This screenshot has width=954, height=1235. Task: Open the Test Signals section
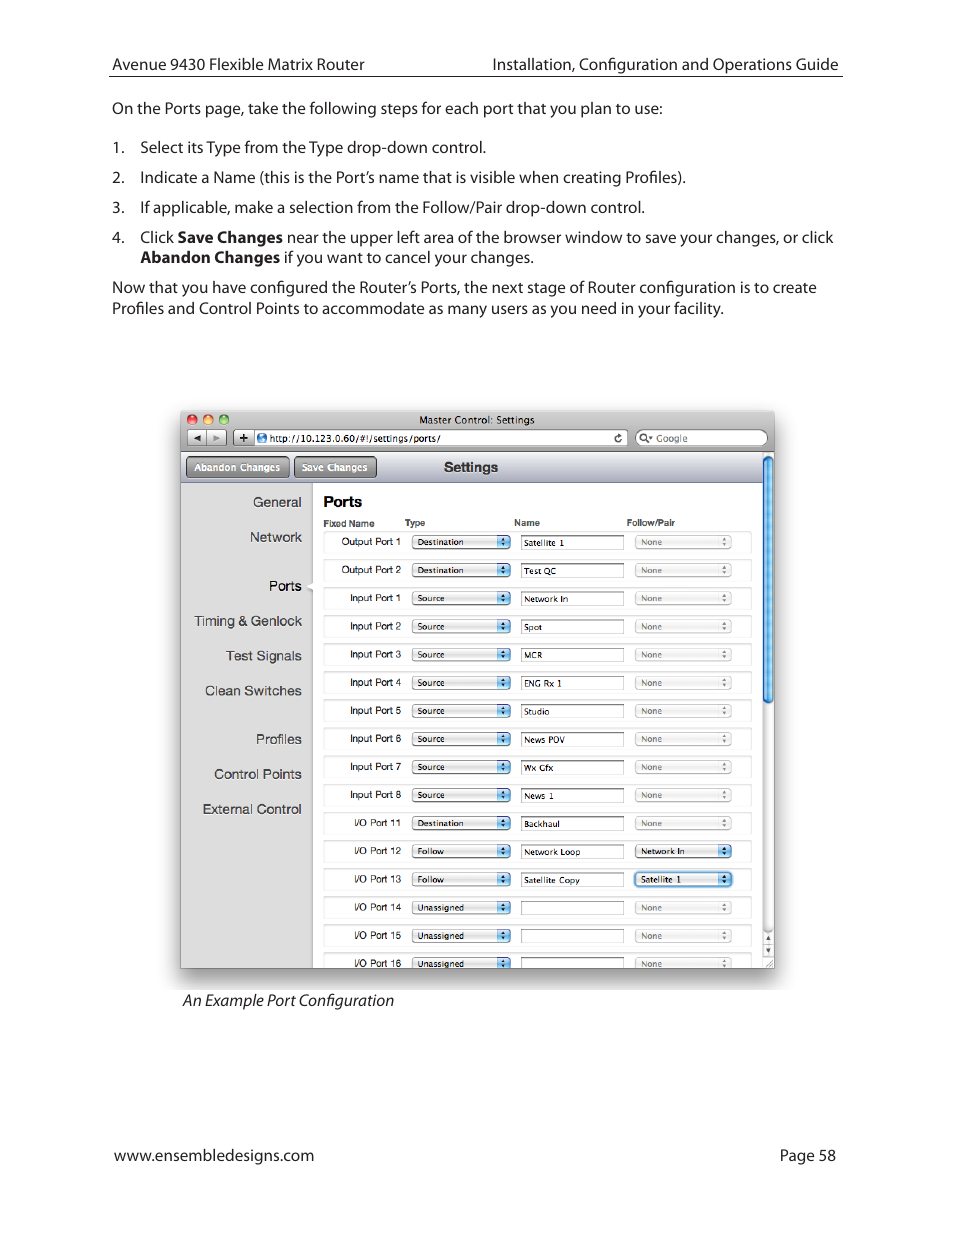pos(264,656)
